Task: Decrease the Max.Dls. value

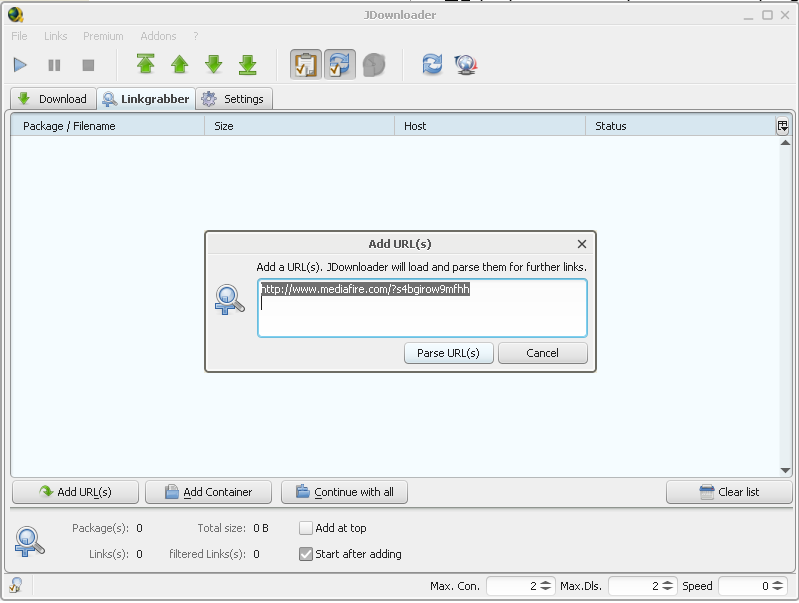Action: pyautogui.click(x=668, y=589)
